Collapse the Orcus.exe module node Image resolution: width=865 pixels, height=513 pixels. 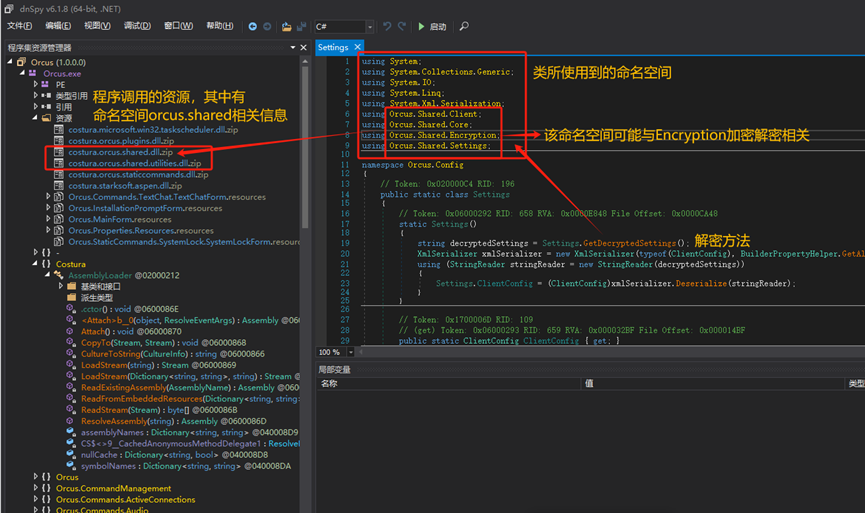(23, 73)
